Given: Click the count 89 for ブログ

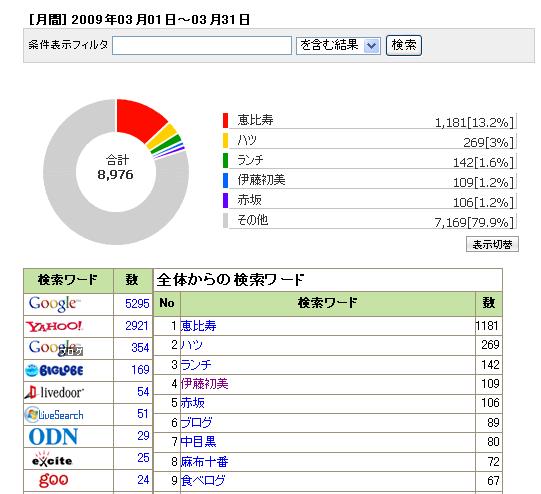Looking at the screenshot, I should point(493,423).
